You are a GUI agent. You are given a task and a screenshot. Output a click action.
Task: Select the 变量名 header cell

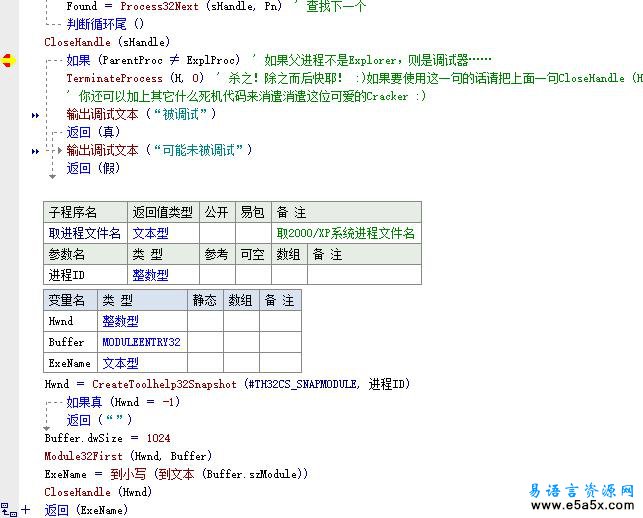click(x=70, y=300)
